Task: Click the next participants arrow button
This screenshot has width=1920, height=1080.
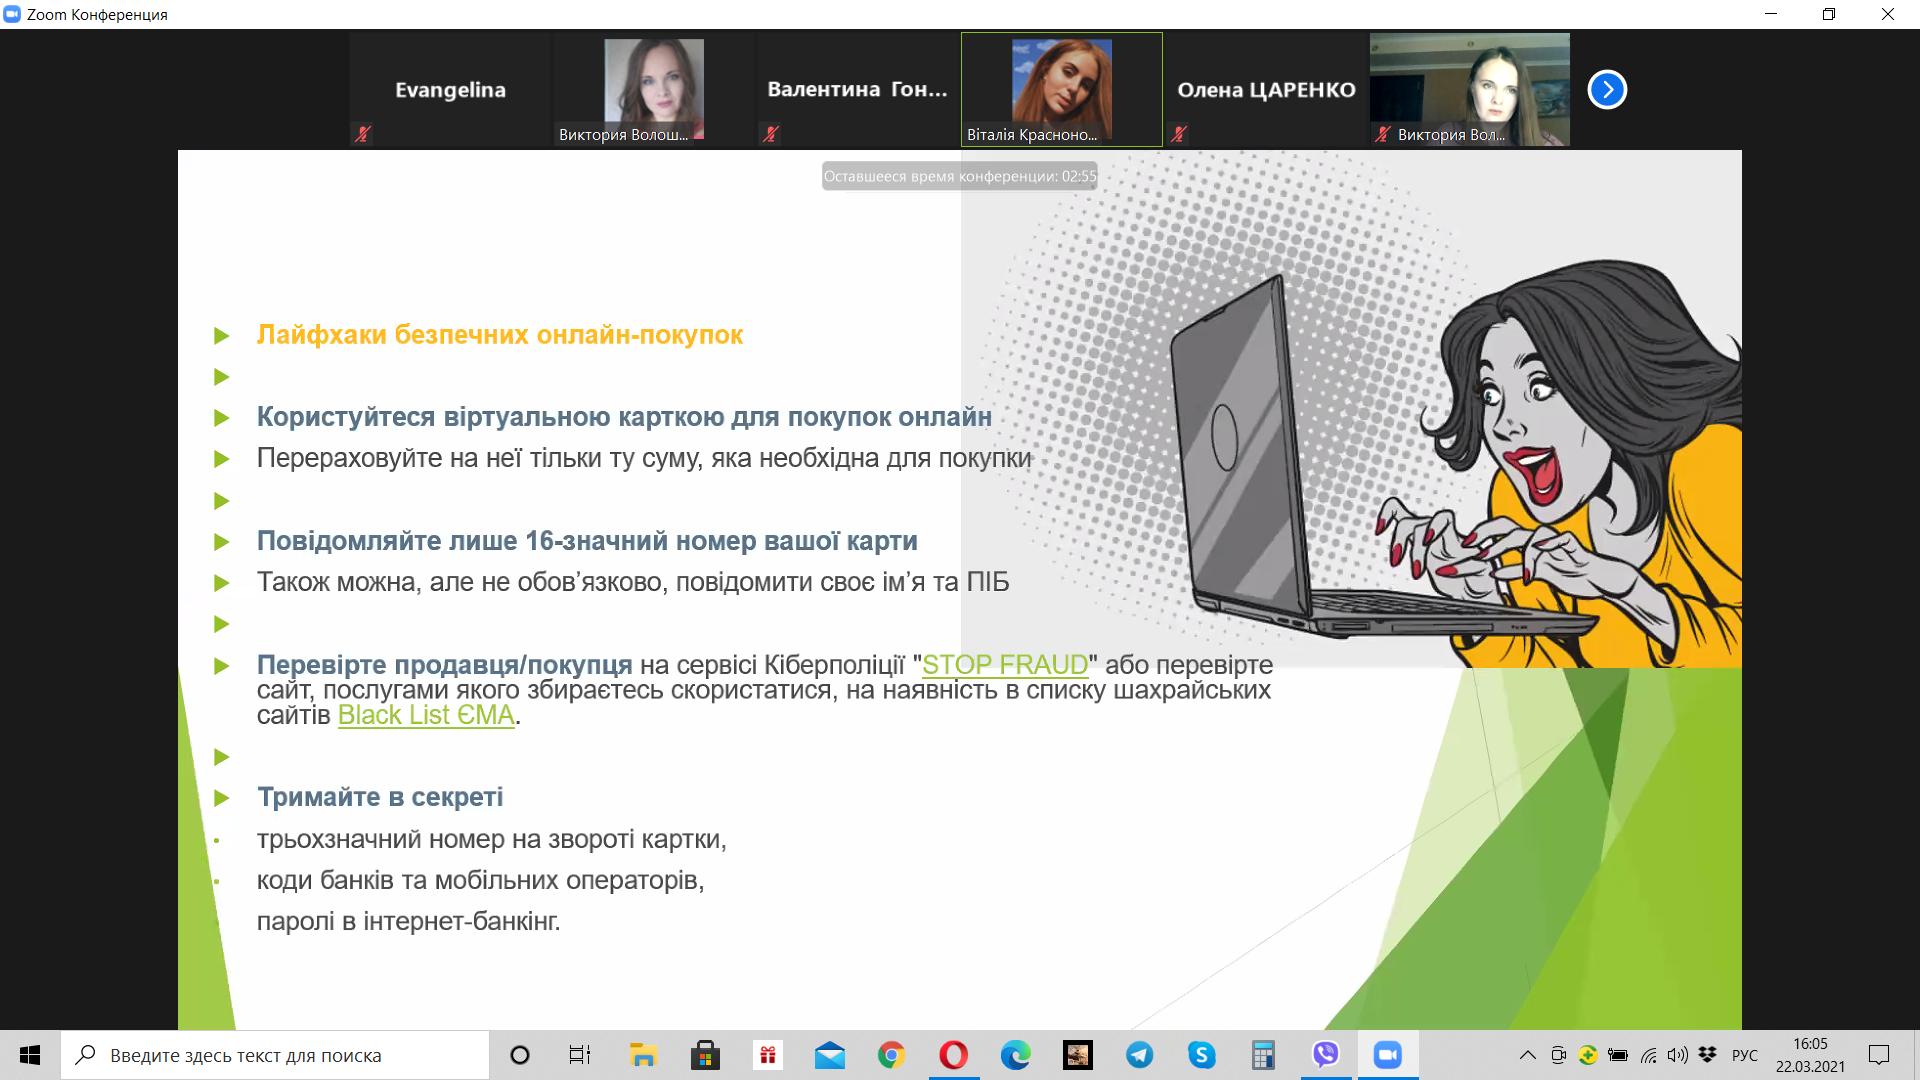Action: (1607, 90)
